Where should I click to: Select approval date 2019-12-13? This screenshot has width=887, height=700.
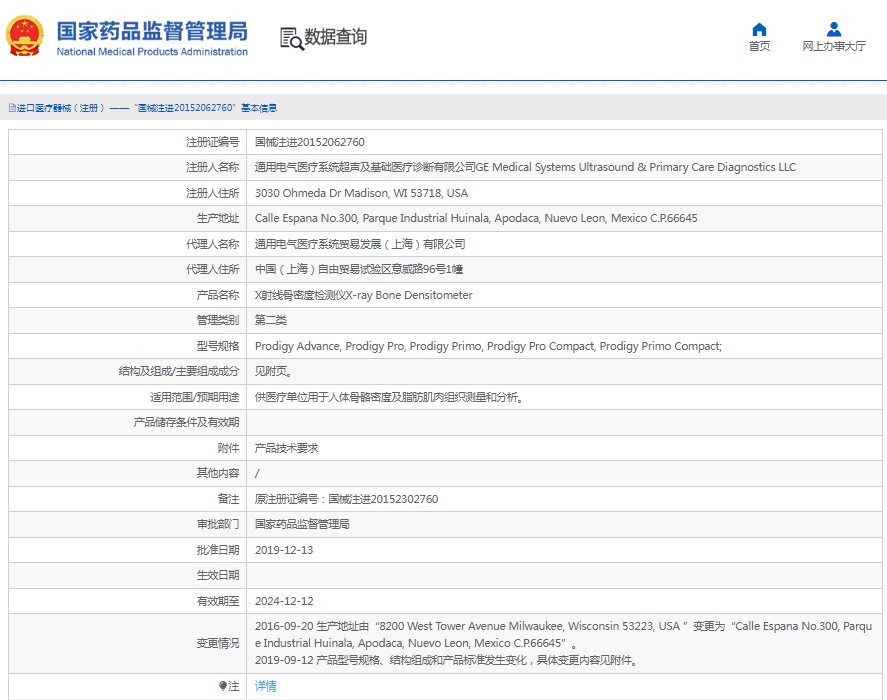coord(284,550)
